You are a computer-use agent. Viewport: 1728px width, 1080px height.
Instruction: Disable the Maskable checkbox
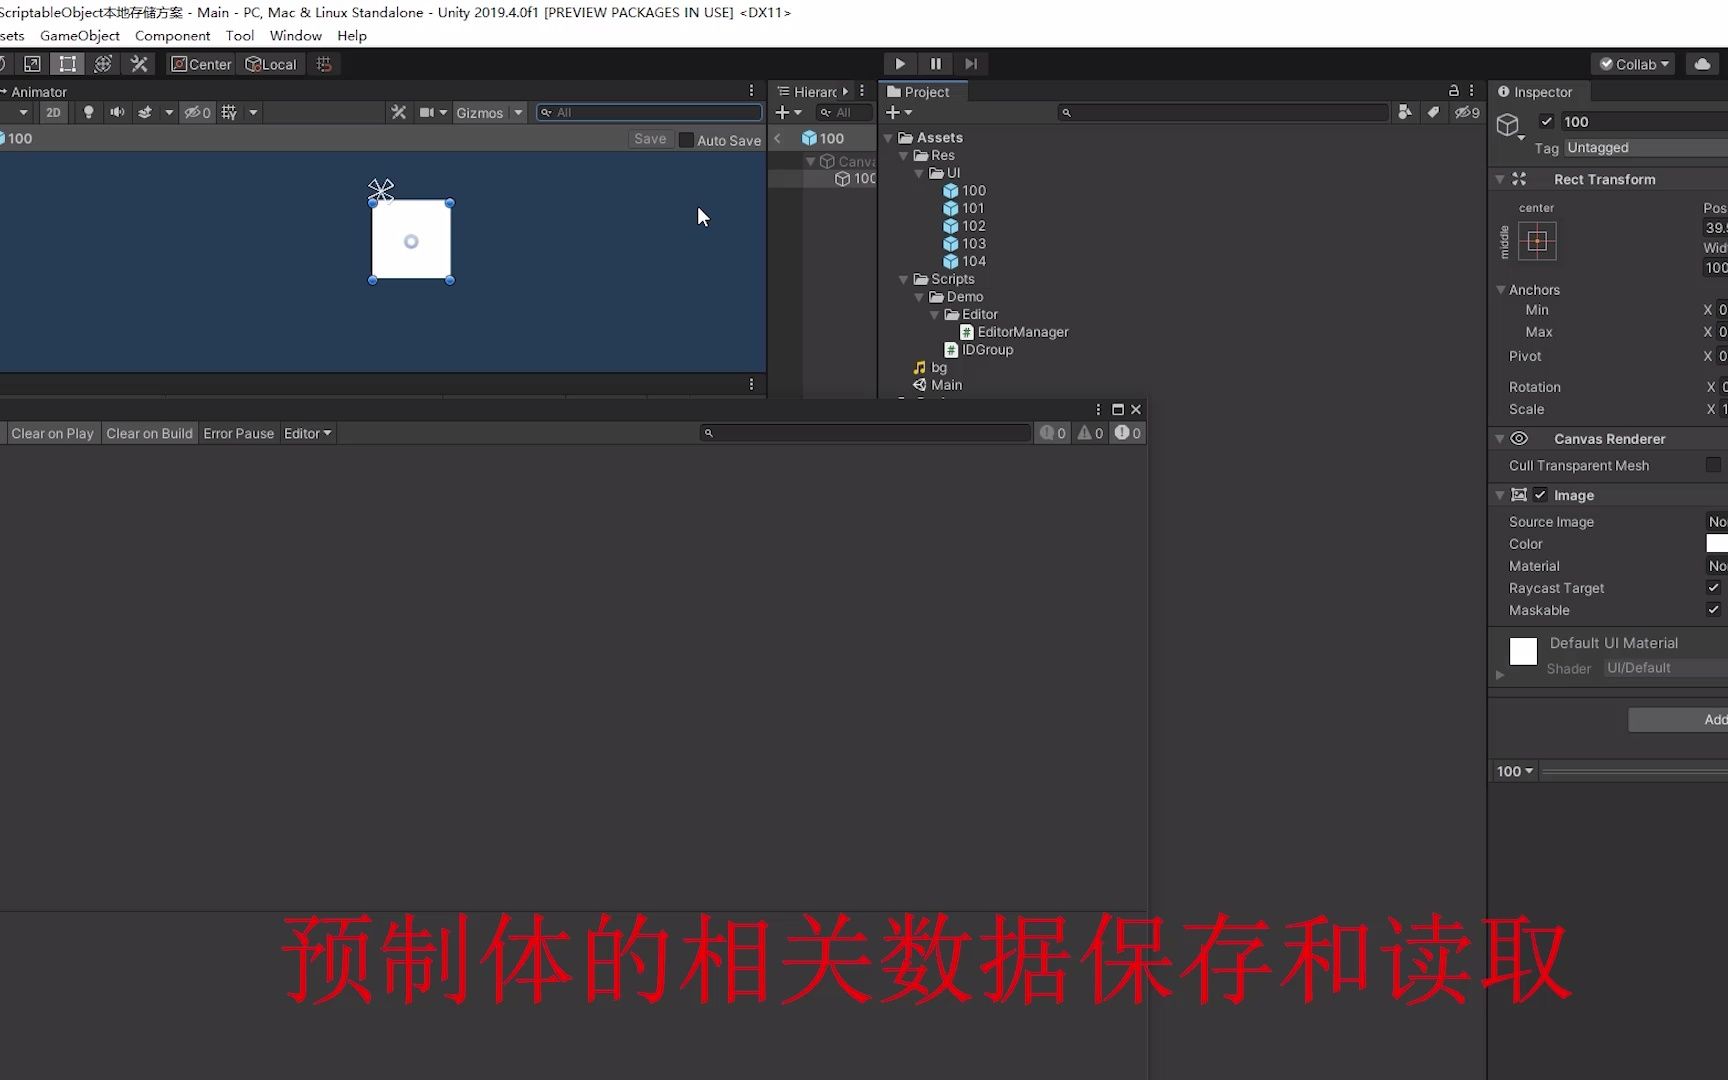(1713, 609)
